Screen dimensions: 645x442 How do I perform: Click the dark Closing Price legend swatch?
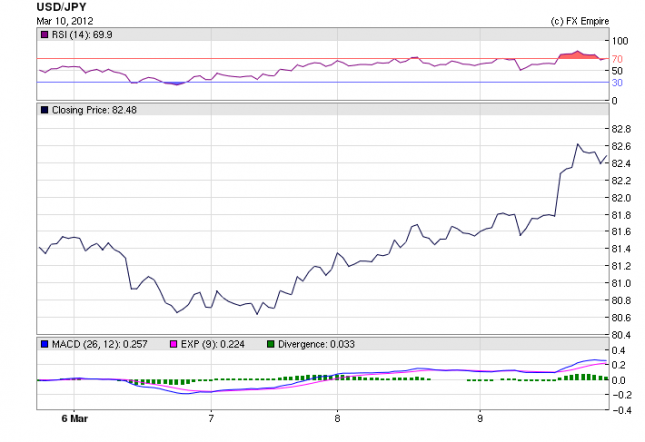tap(44, 110)
